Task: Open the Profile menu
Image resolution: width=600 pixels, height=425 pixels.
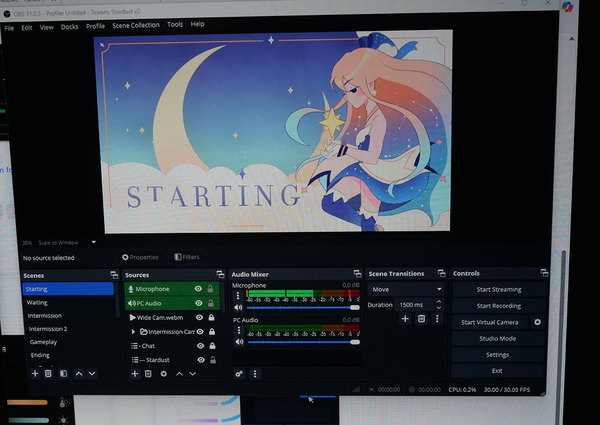Action: coord(95,26)
